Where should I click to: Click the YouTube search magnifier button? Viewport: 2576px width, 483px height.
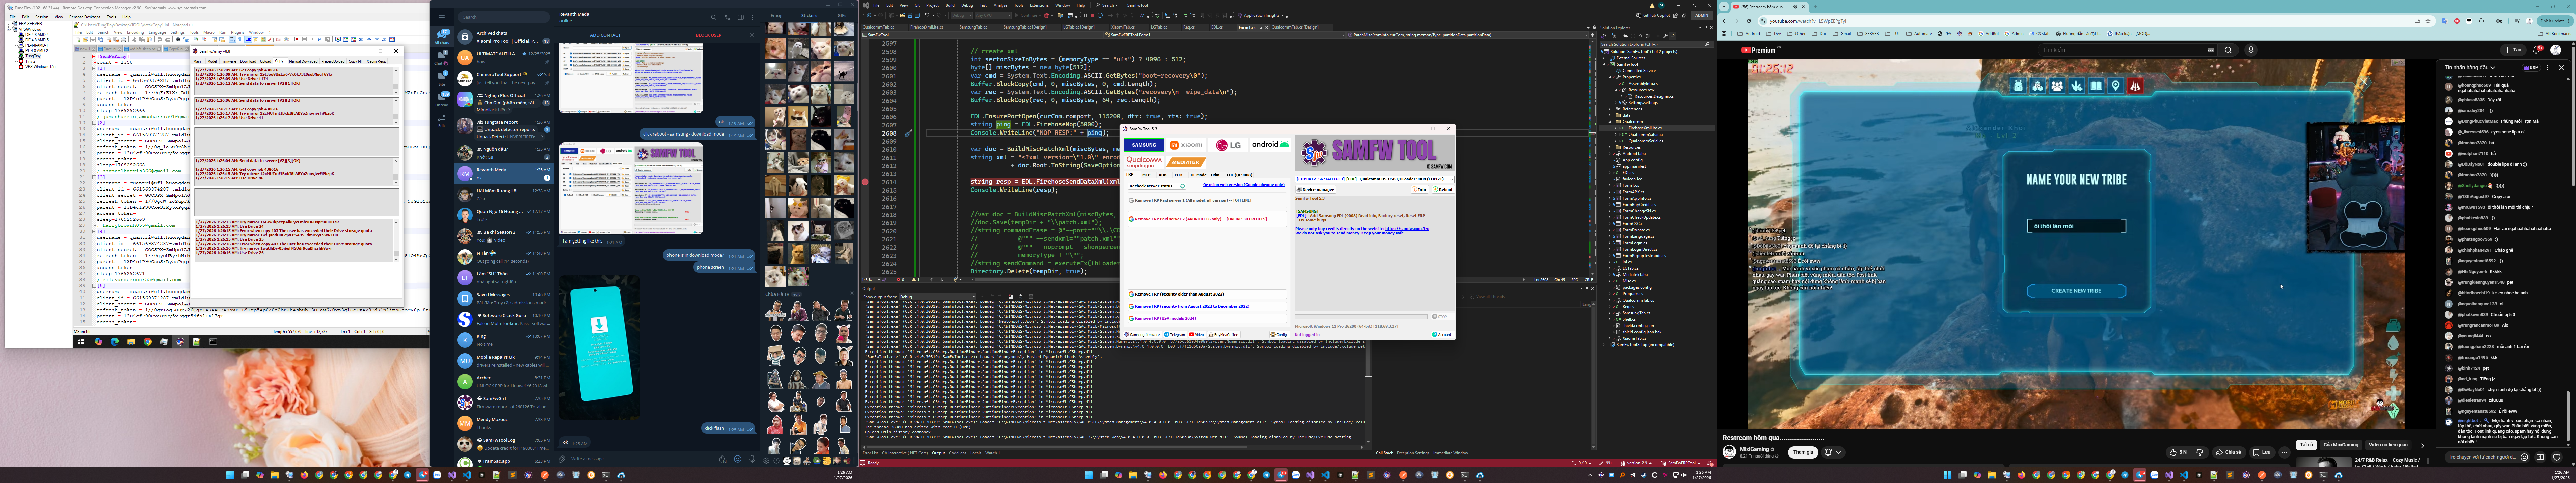(2228, 50)
